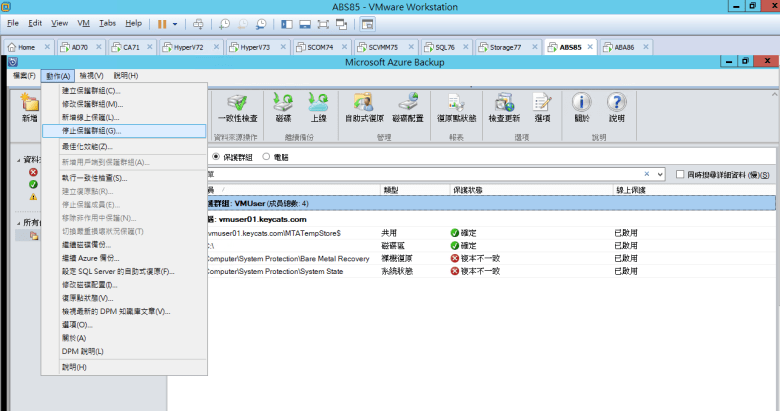Viewport: 780px width, 411px height.
Task: Select the 電腦 radio button
Action: (266, 156)
